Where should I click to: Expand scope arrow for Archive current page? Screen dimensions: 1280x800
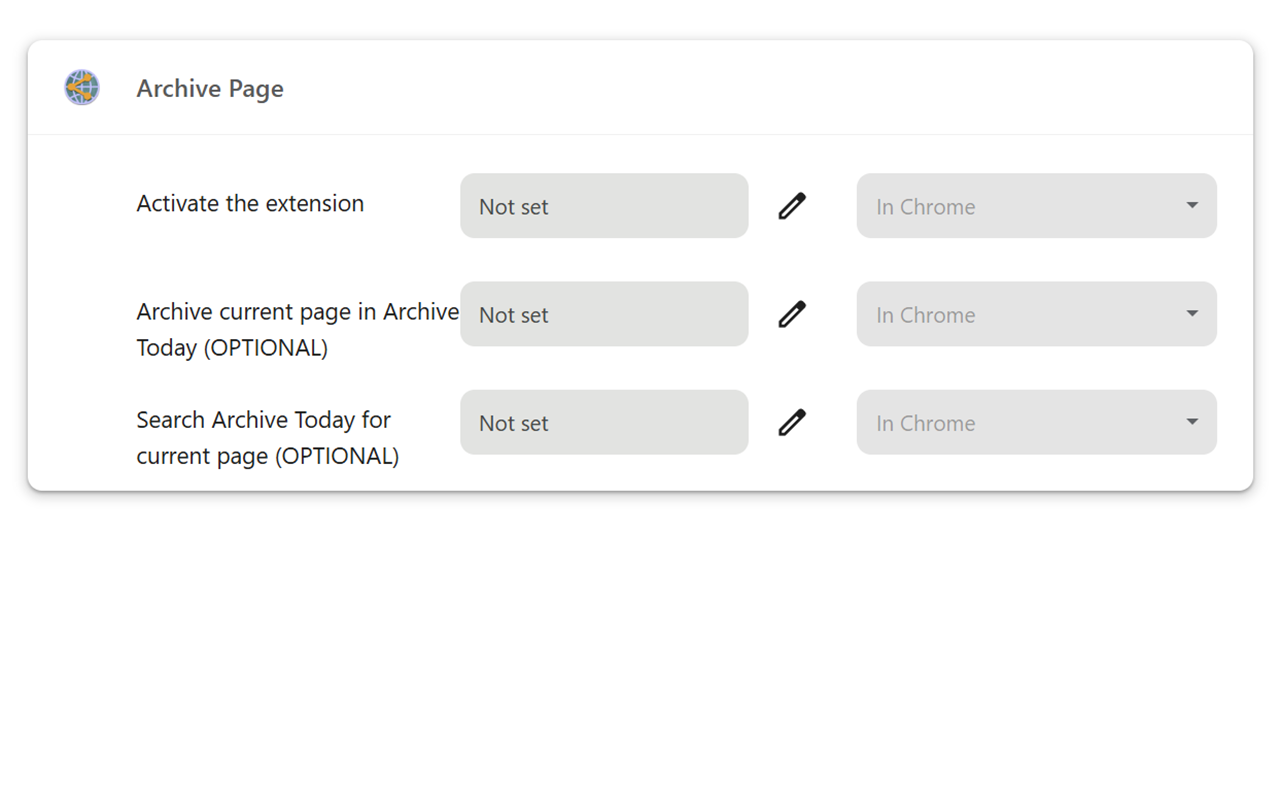coord(1192,314)
